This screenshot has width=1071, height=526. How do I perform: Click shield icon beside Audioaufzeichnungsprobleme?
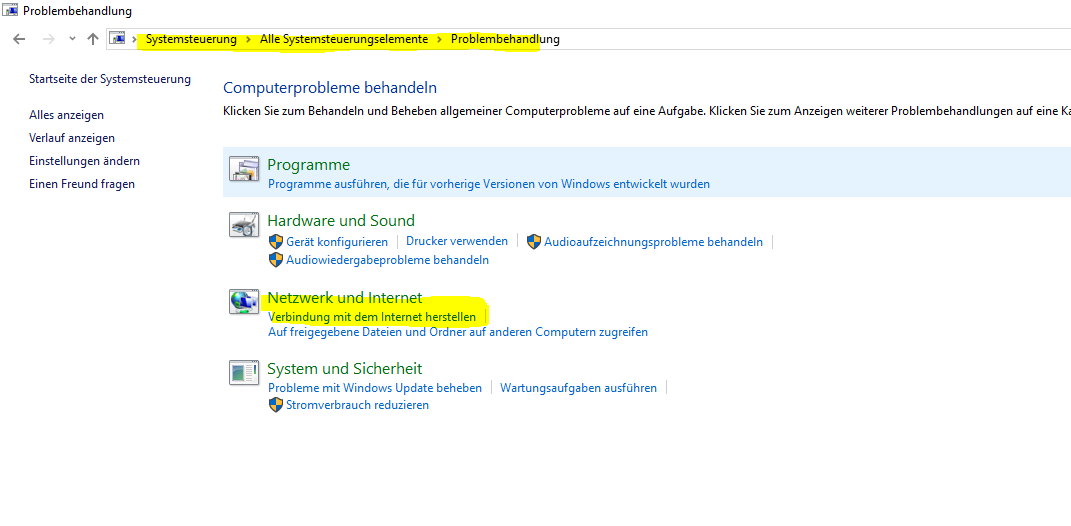(x=533, y=242)
